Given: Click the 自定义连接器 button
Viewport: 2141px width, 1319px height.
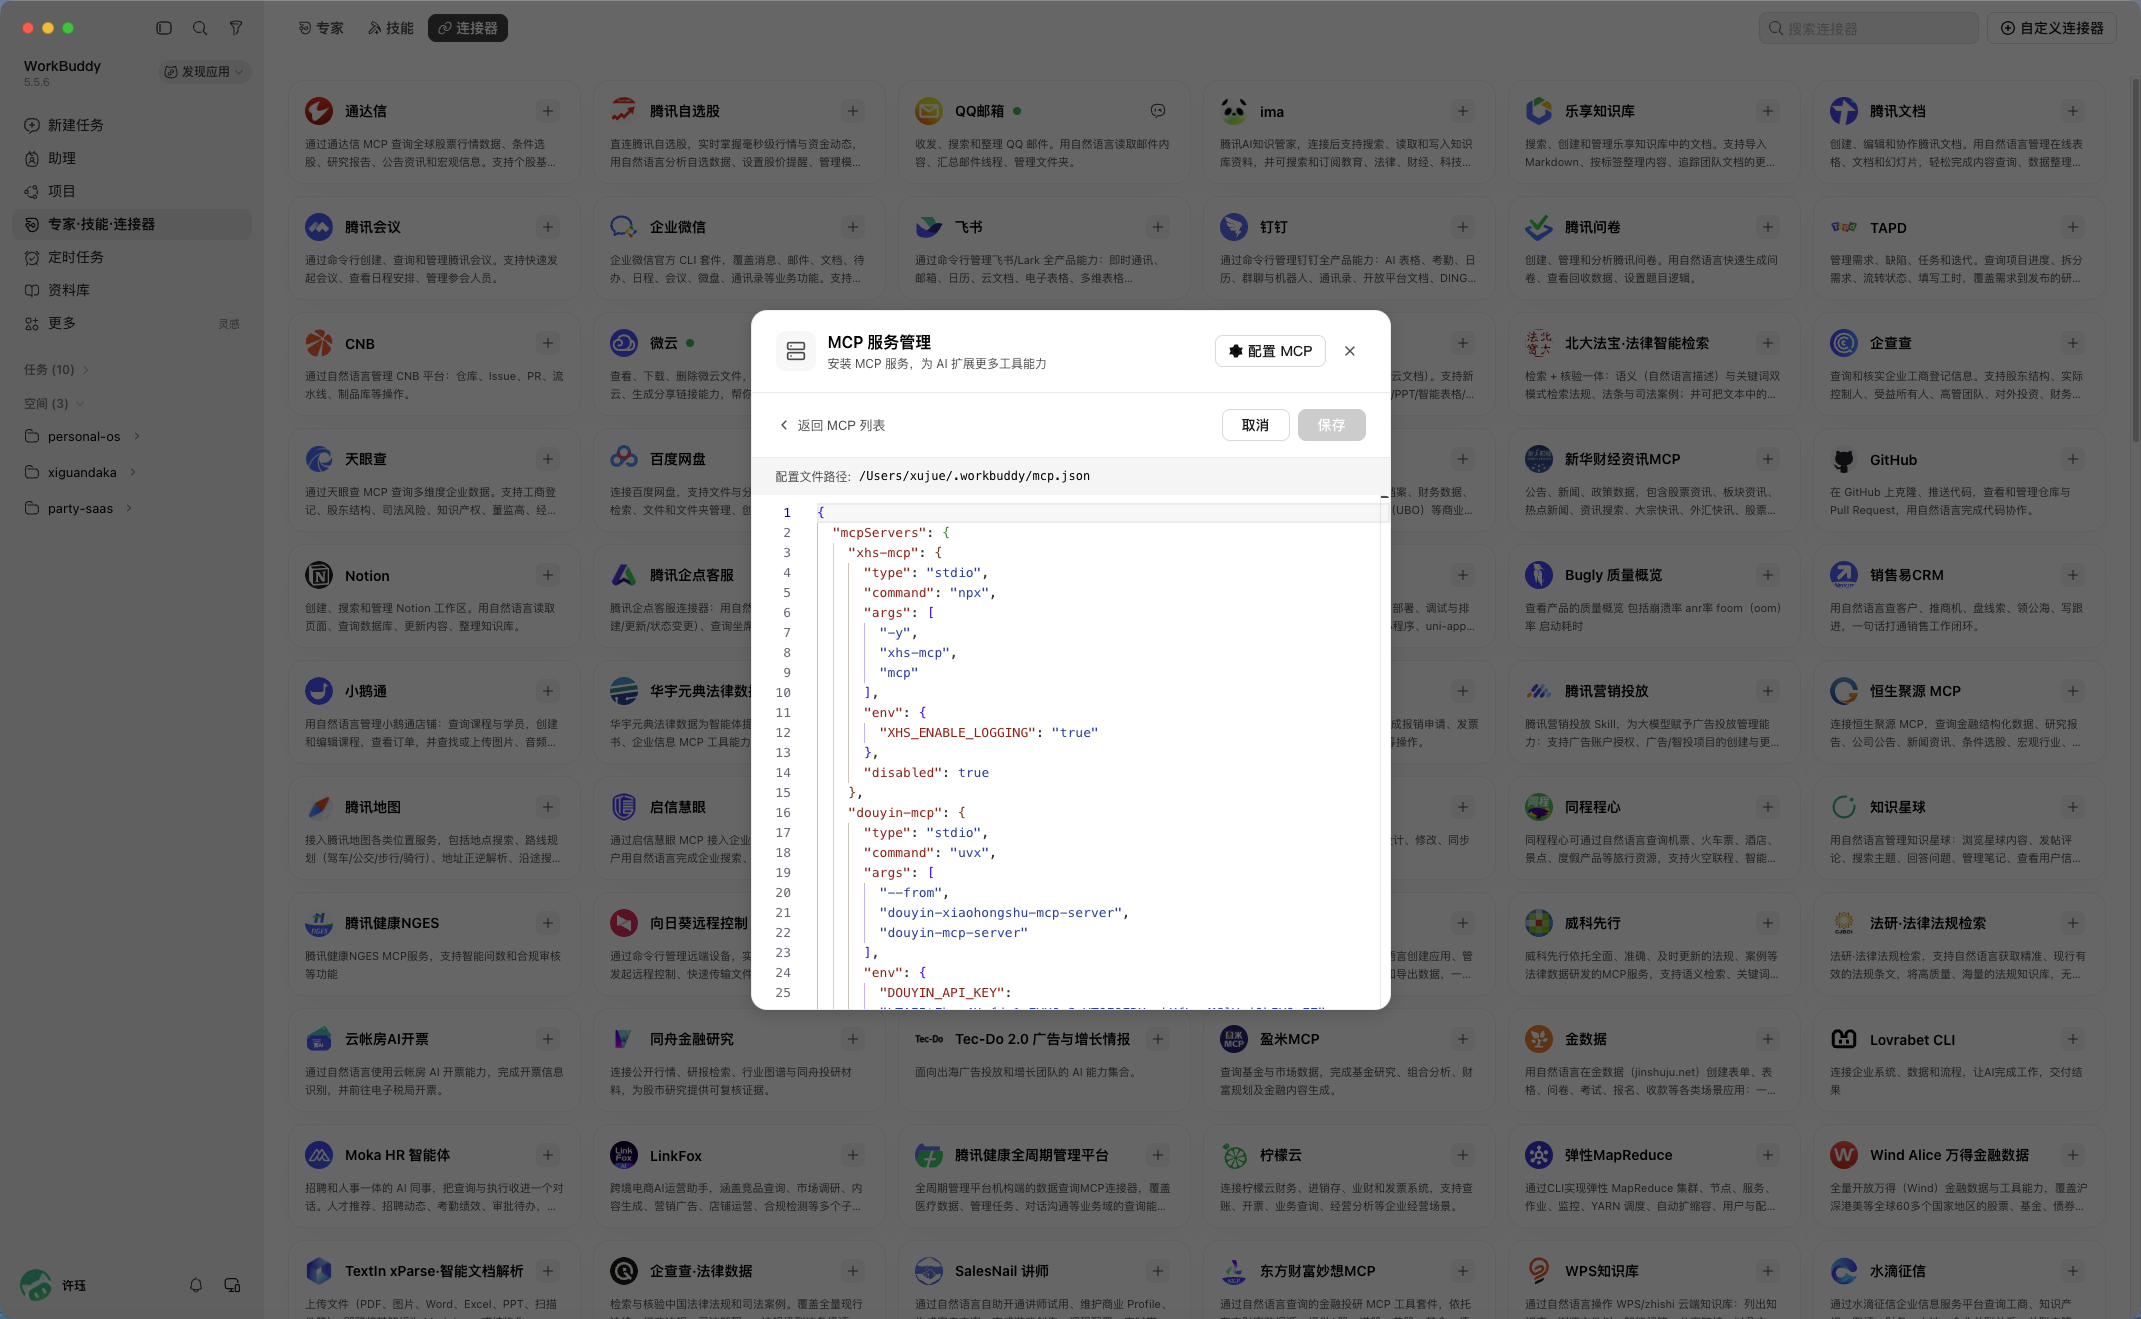Looking at the screenshot, I should click(x=2052, y=28).
